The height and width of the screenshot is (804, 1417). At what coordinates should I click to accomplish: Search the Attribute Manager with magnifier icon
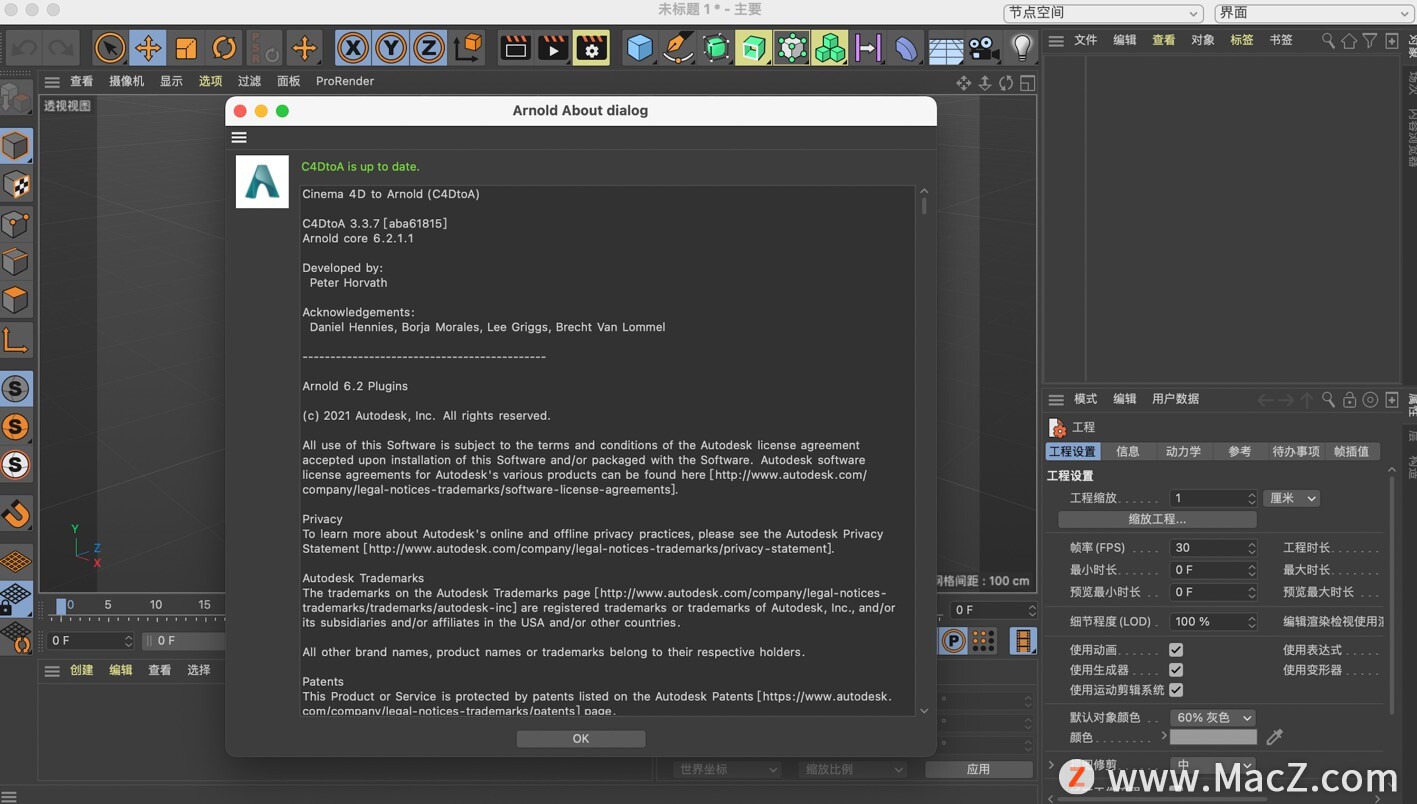1328,400
